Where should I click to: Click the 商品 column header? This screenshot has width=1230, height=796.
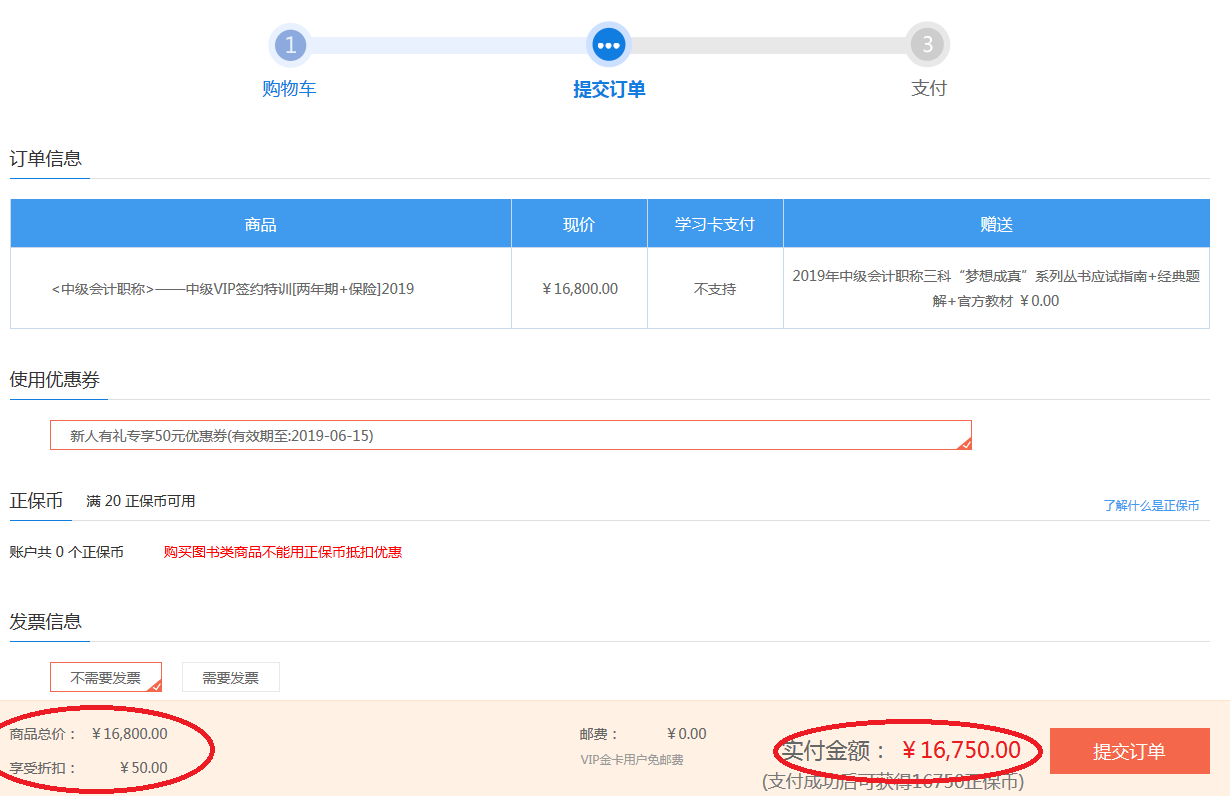[x=260, y=224]
